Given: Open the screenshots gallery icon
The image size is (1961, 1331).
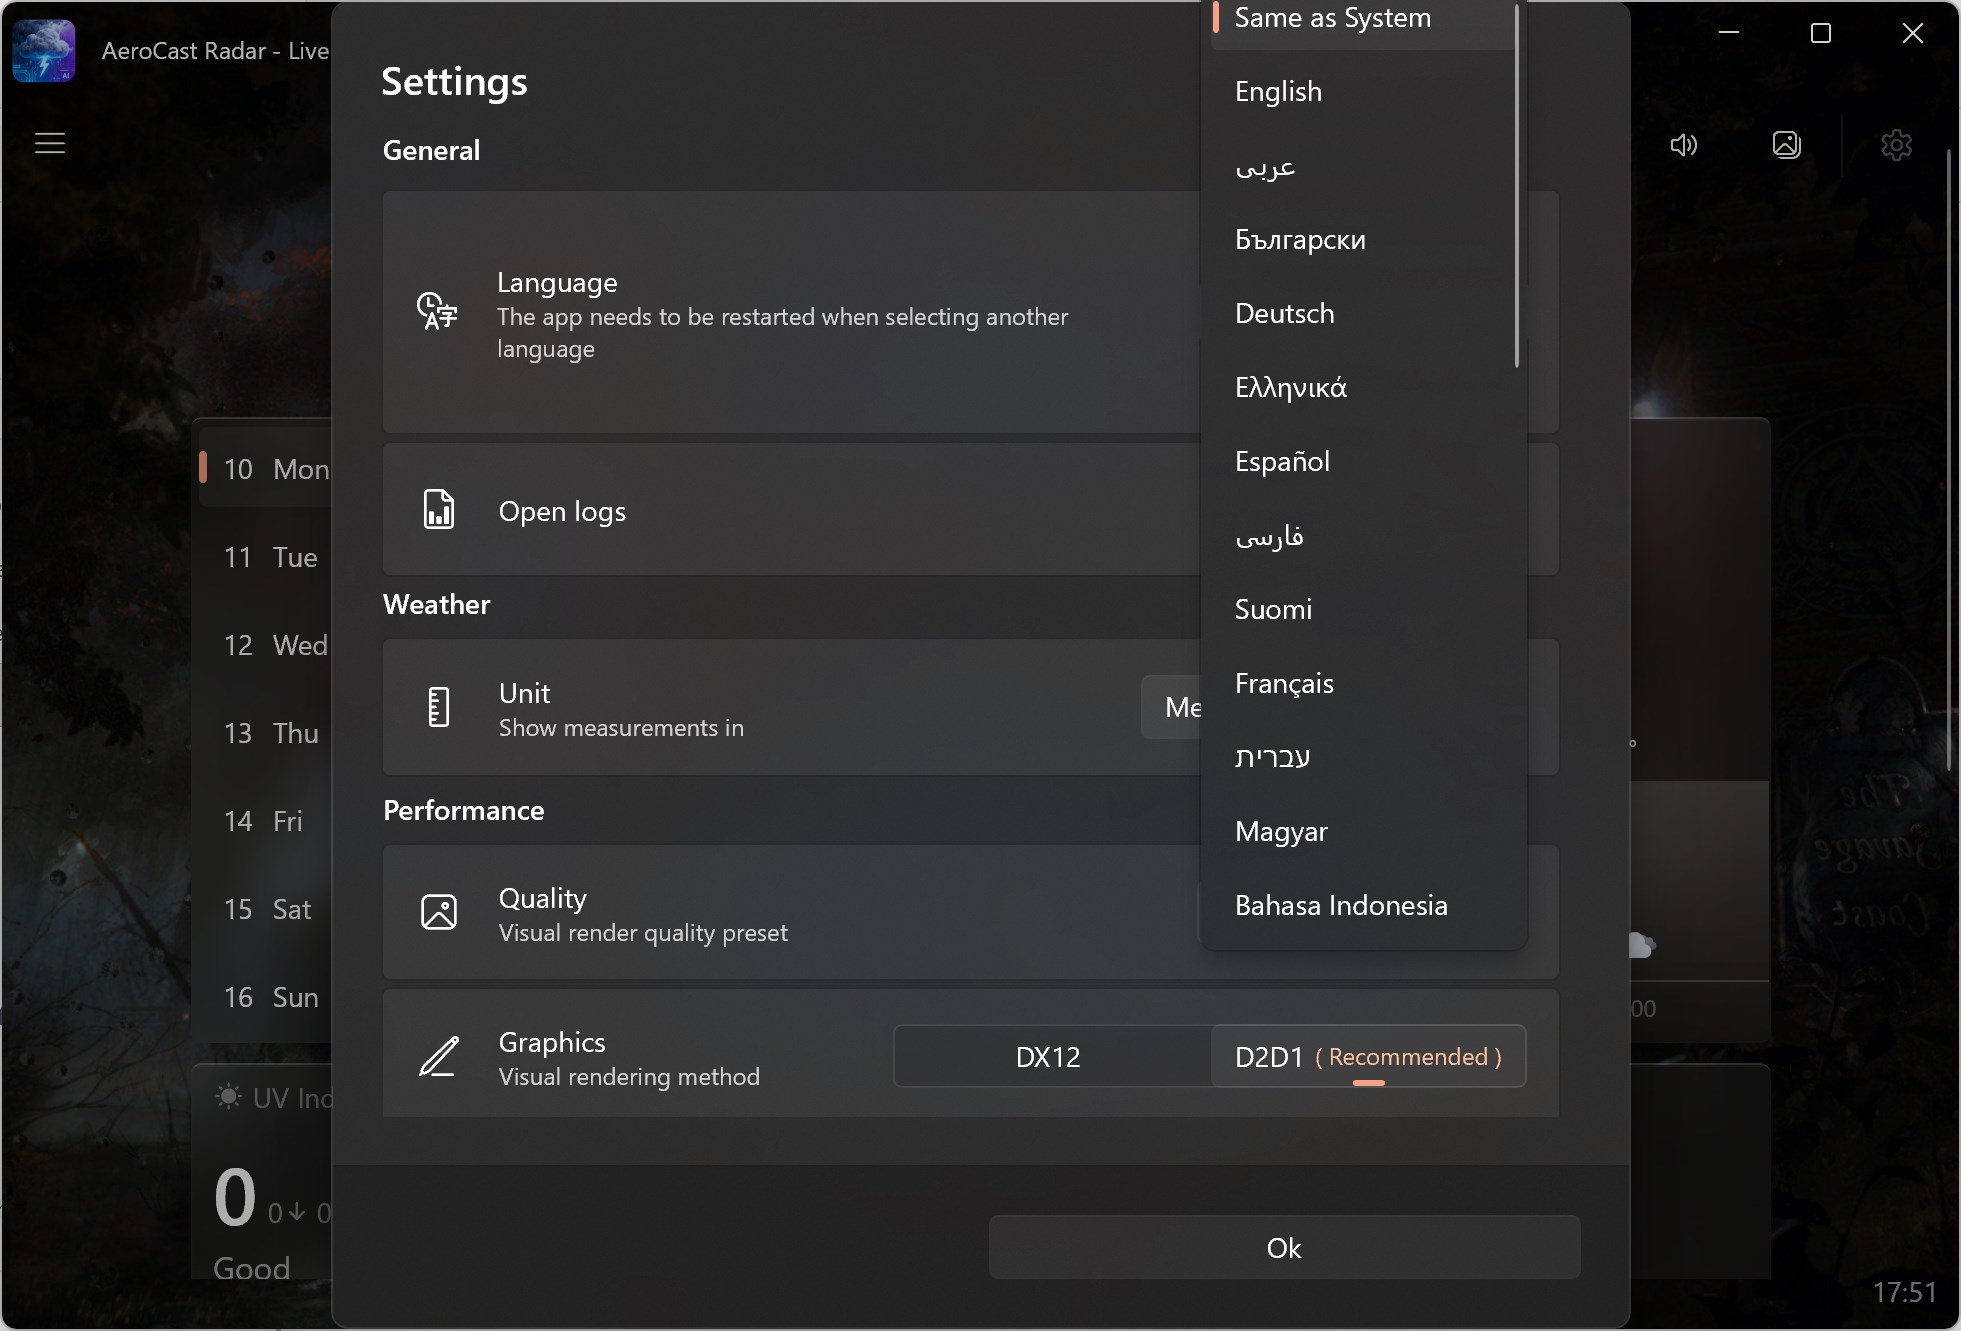Looking at the screenshot, I should click(x=1788, y=145).
